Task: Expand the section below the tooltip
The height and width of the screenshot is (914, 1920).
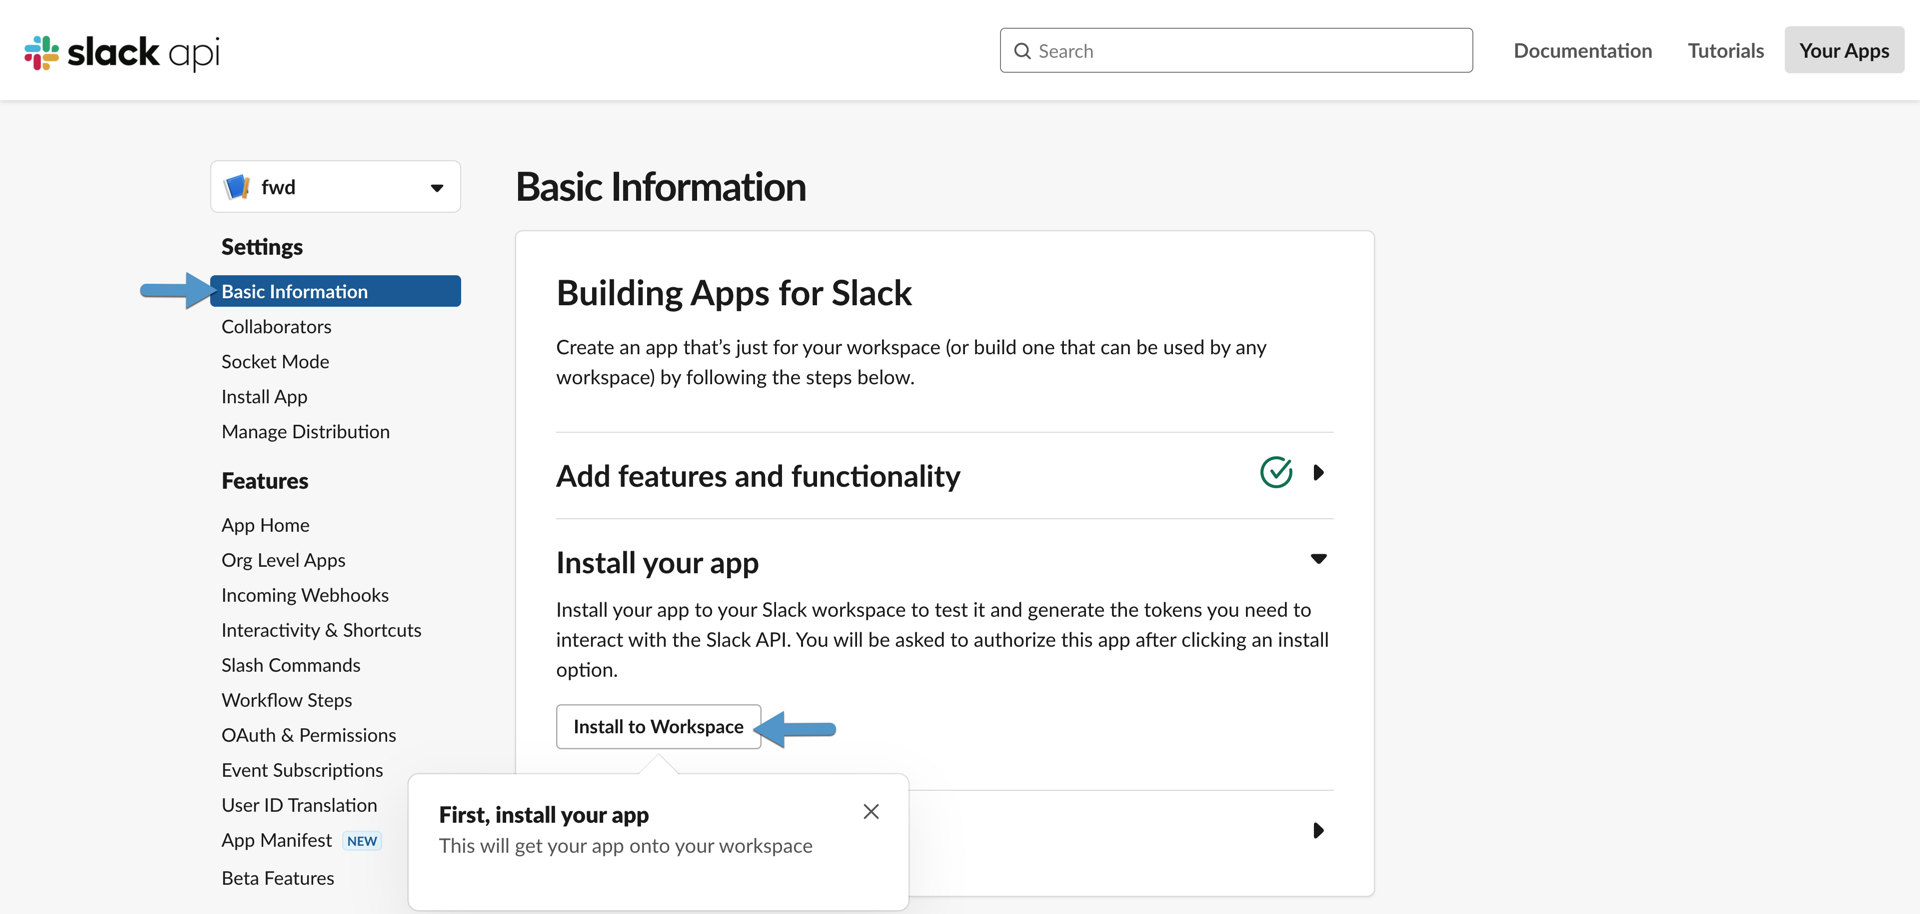Action: [1319, 830]
